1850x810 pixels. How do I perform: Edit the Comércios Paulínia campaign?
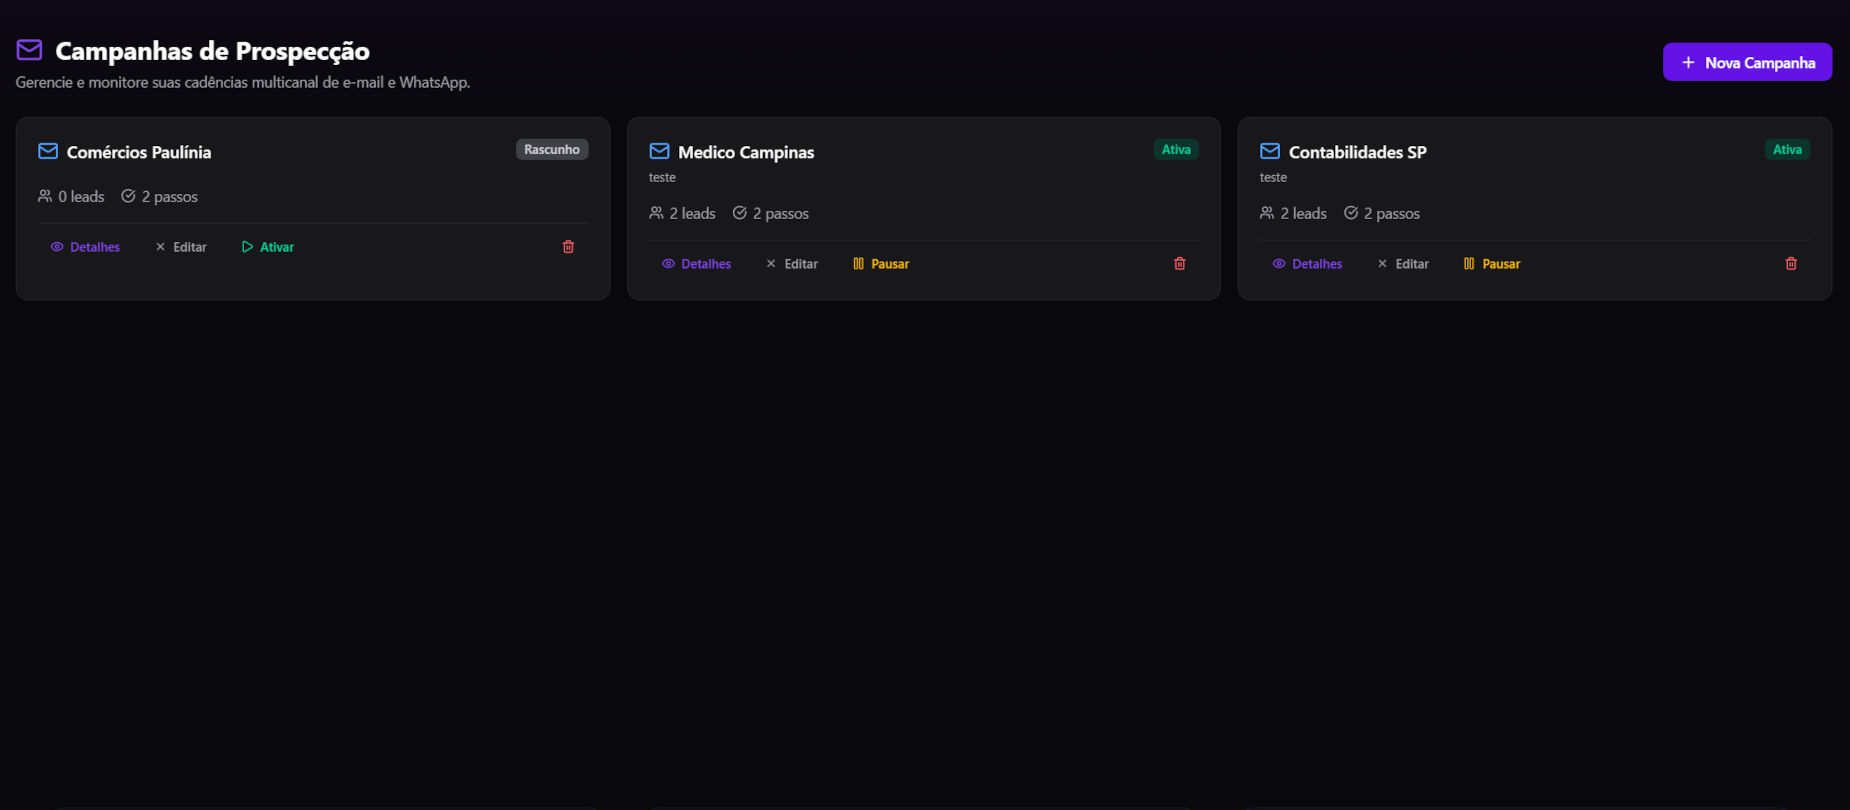[181, 247]
